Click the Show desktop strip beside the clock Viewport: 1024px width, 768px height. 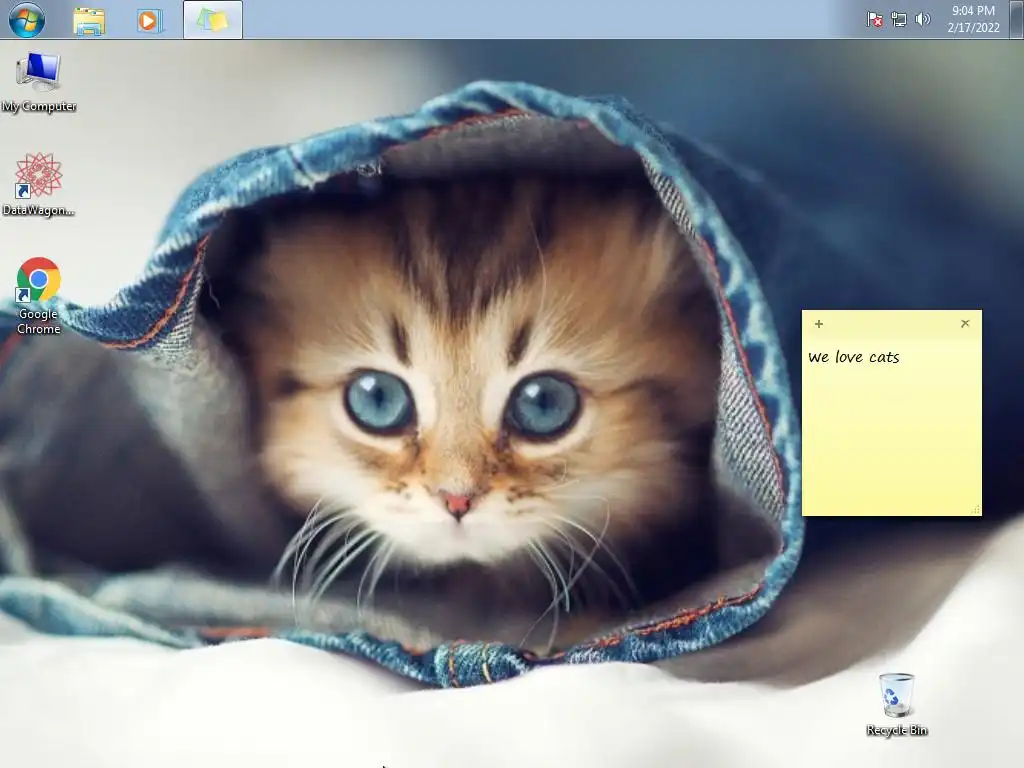(1017, 20)
